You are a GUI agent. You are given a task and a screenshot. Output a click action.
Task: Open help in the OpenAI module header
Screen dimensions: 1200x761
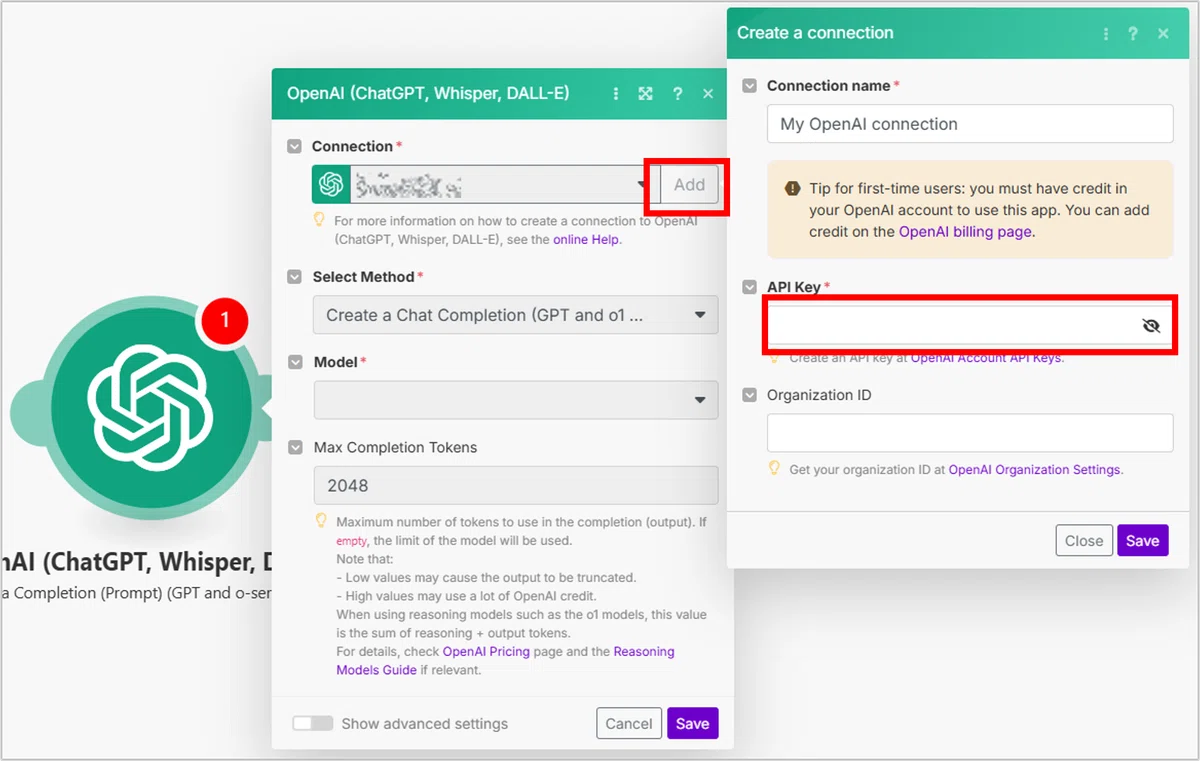point(677,93)
